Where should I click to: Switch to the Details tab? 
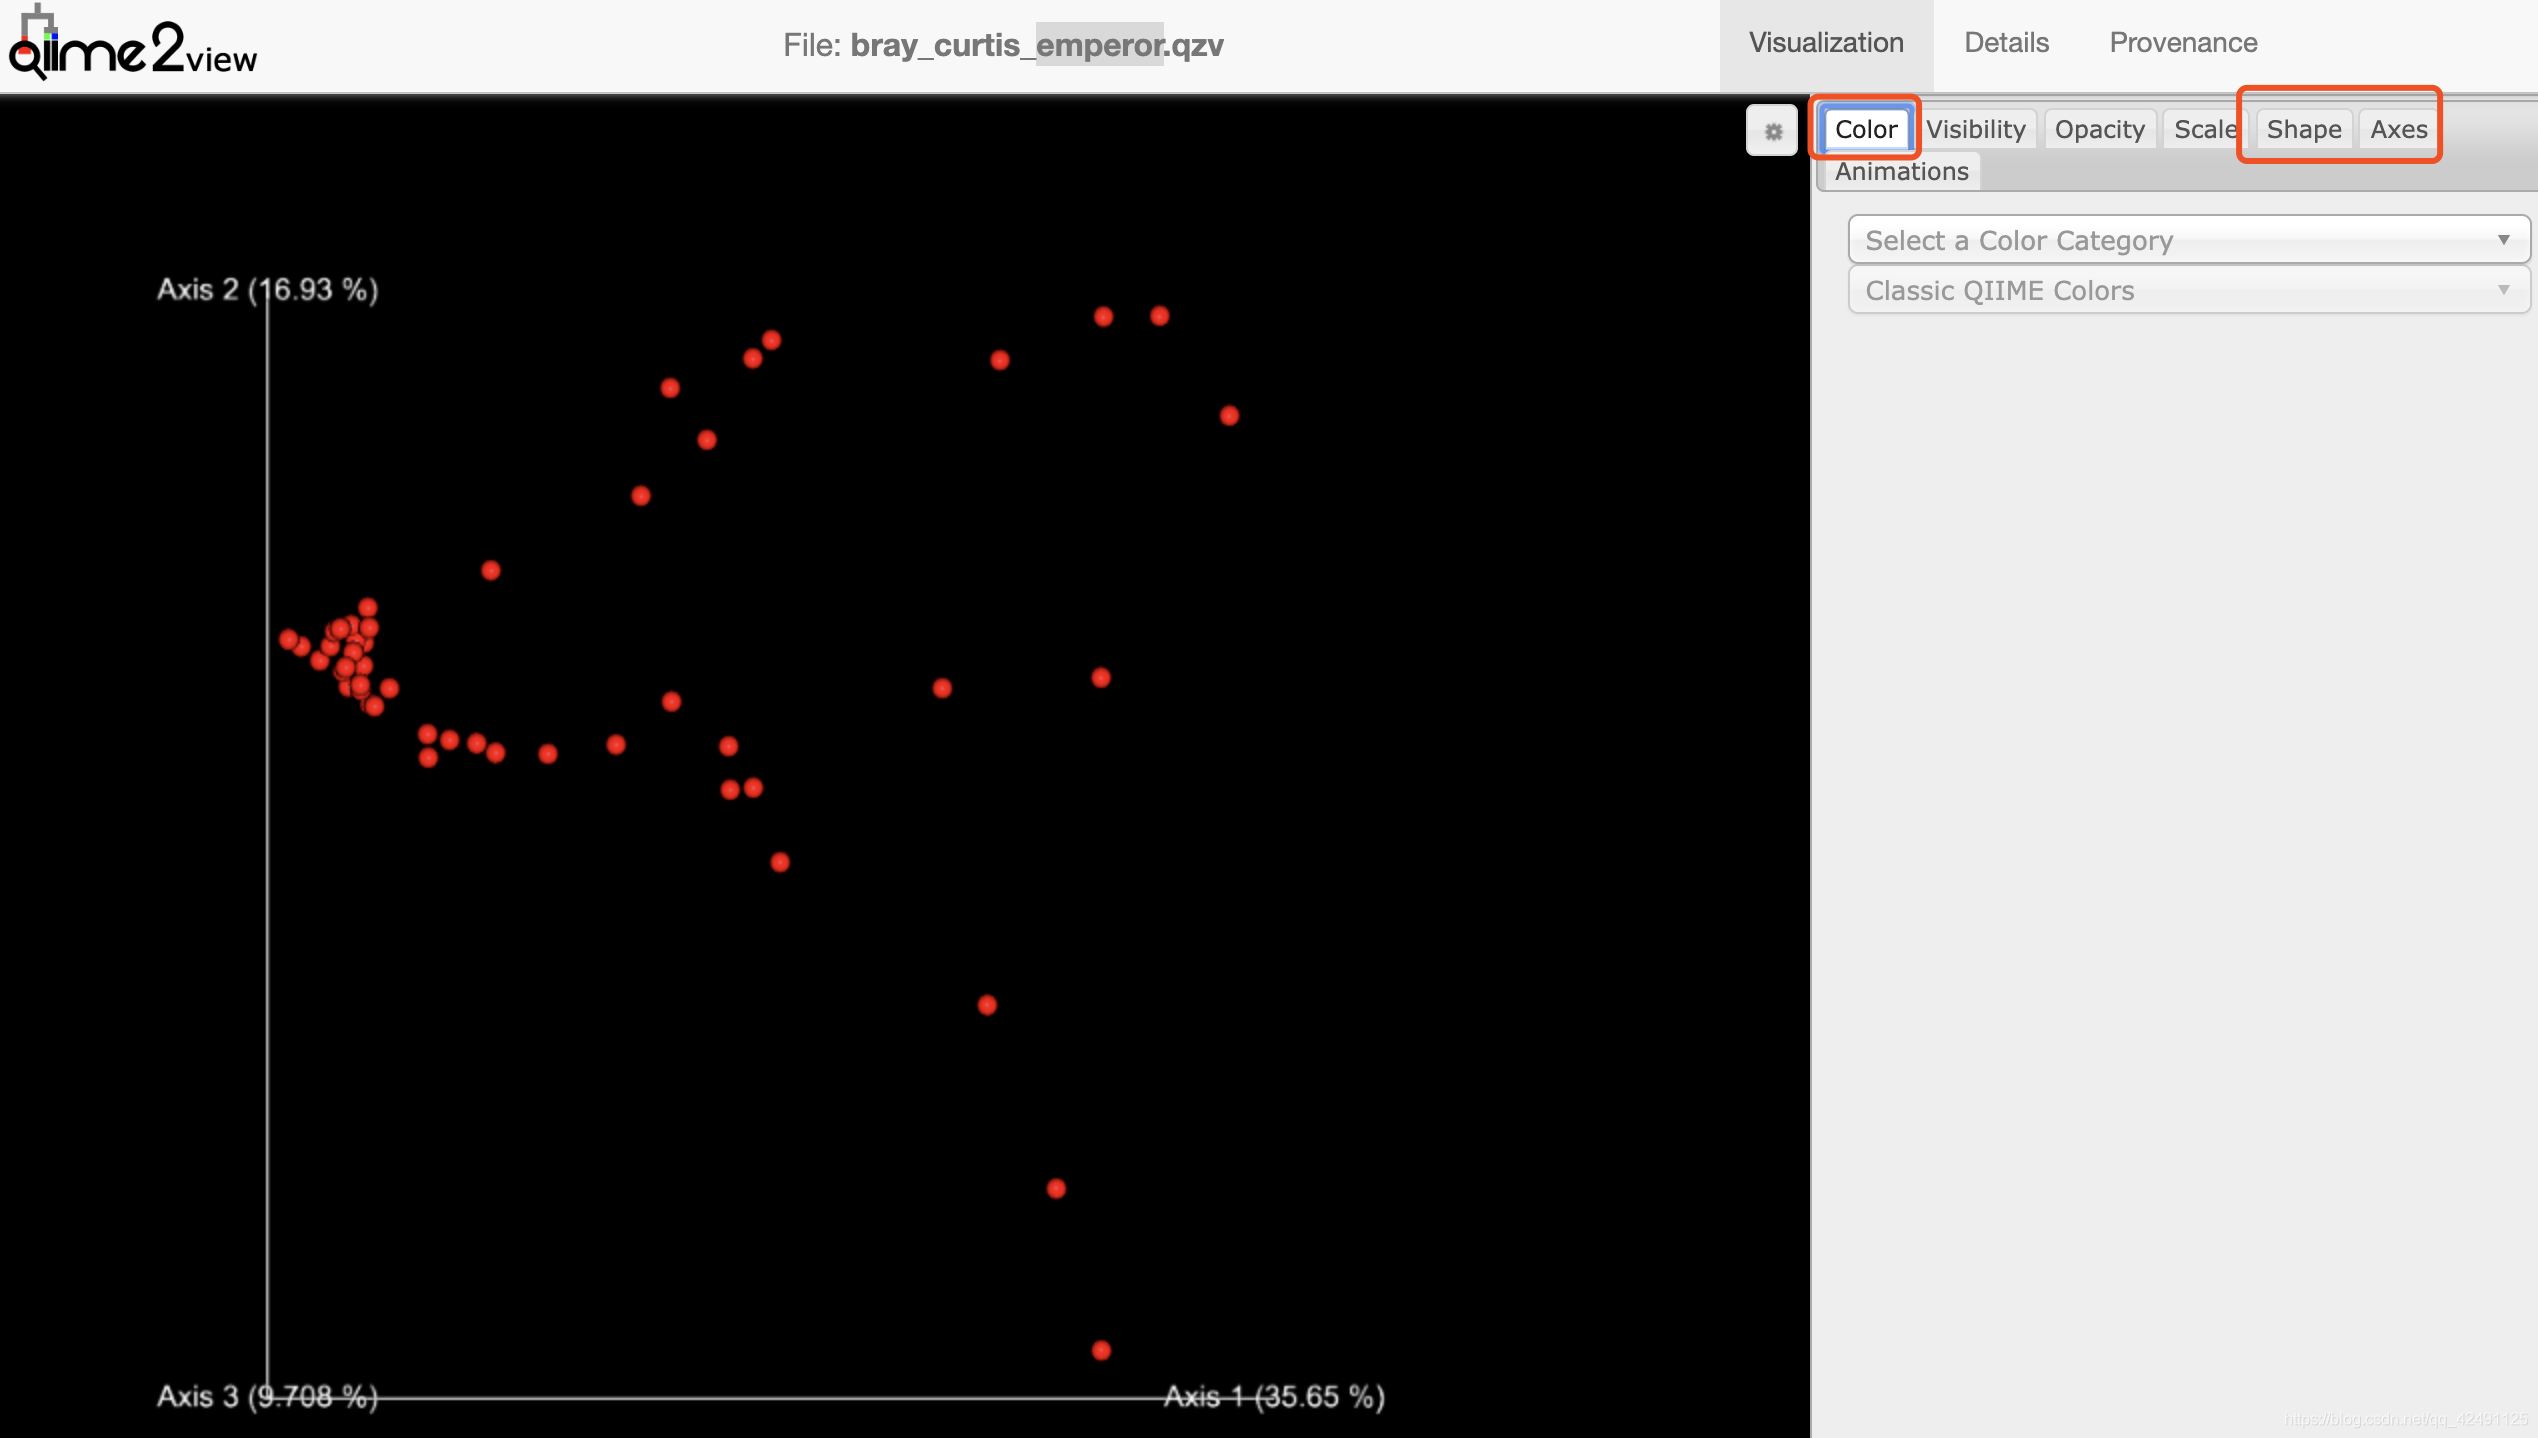2005,42
